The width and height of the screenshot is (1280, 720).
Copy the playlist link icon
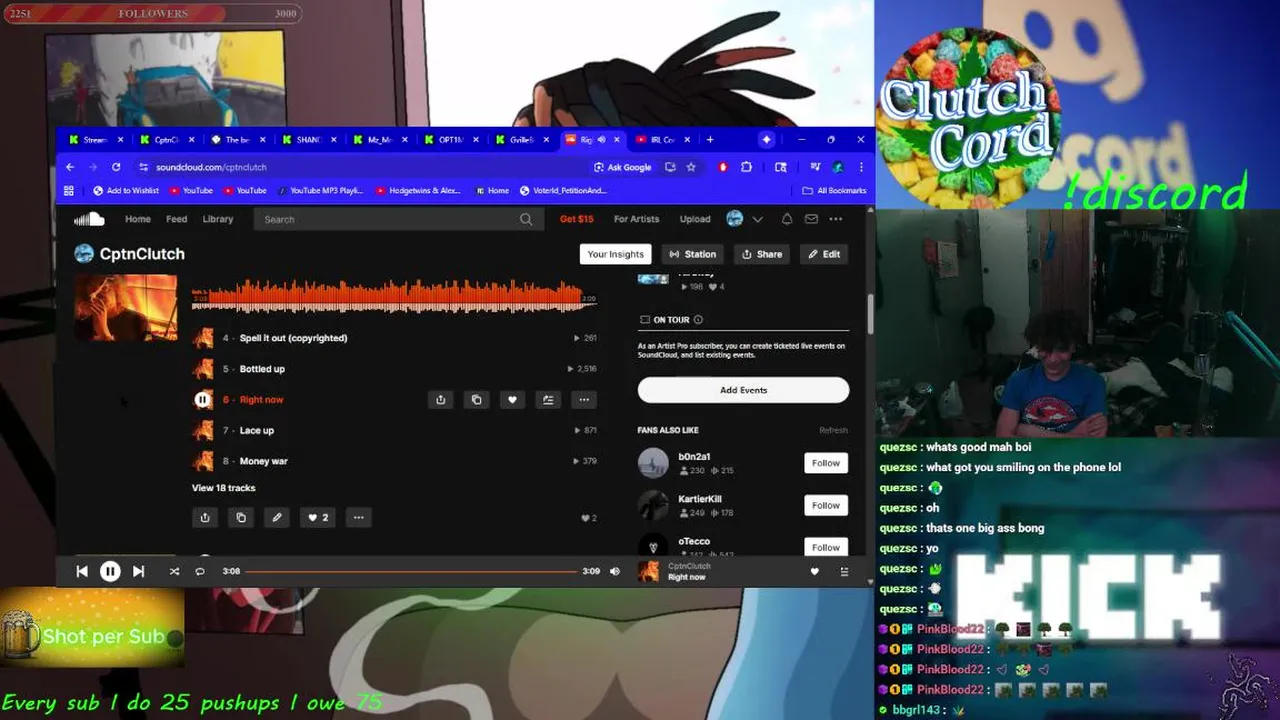tap(241, 518)
